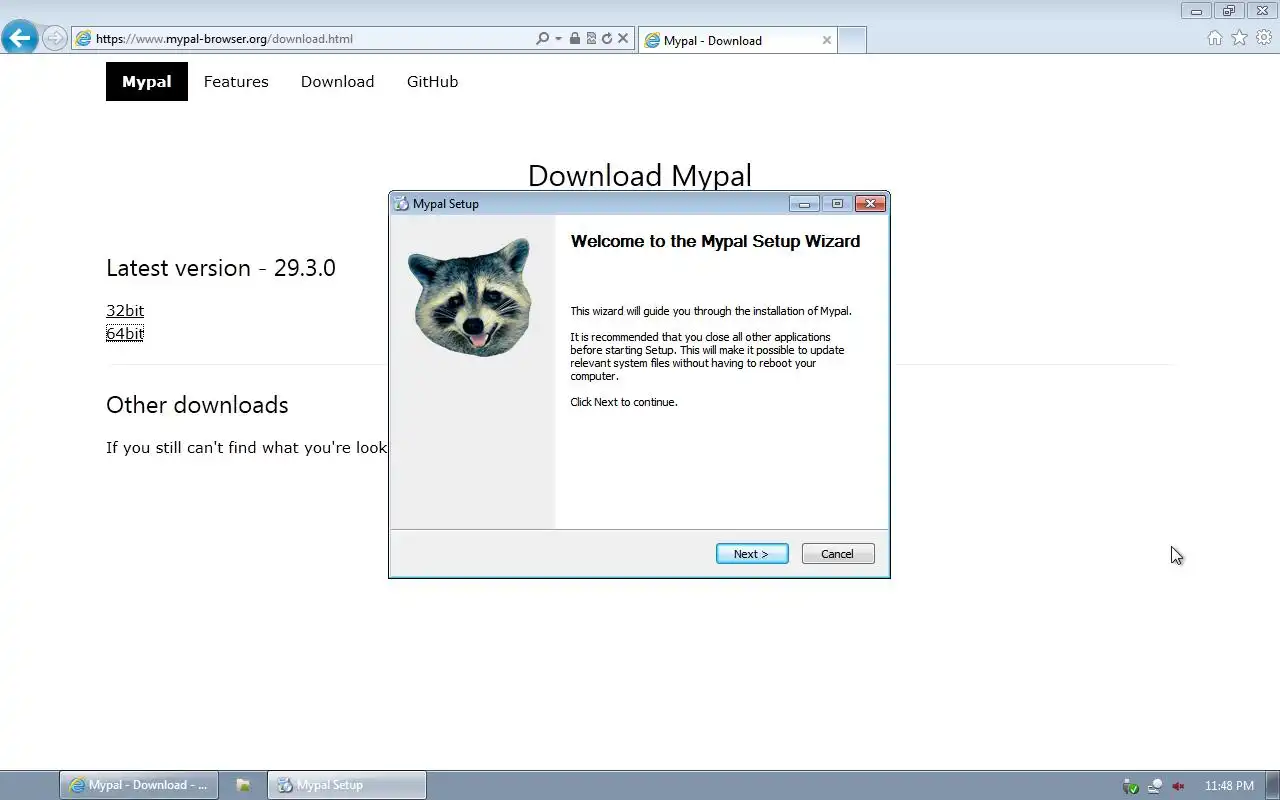Open a new blank browser tab
1280x800 pixels.
coord(851,40)
